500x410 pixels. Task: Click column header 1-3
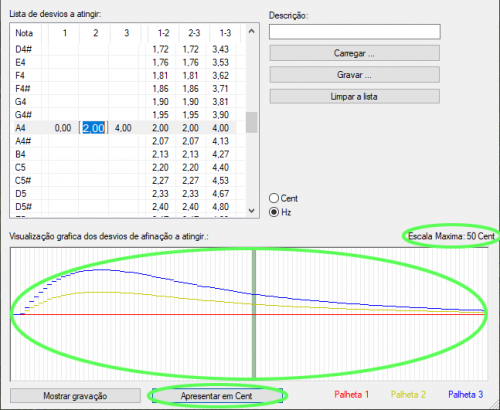pyautogui.click(x=225, y=33)
